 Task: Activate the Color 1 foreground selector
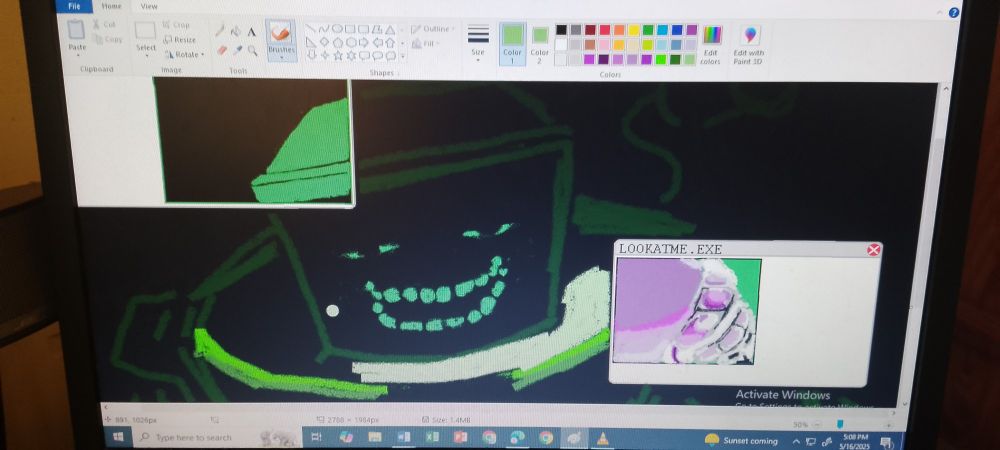pos(512,43)
